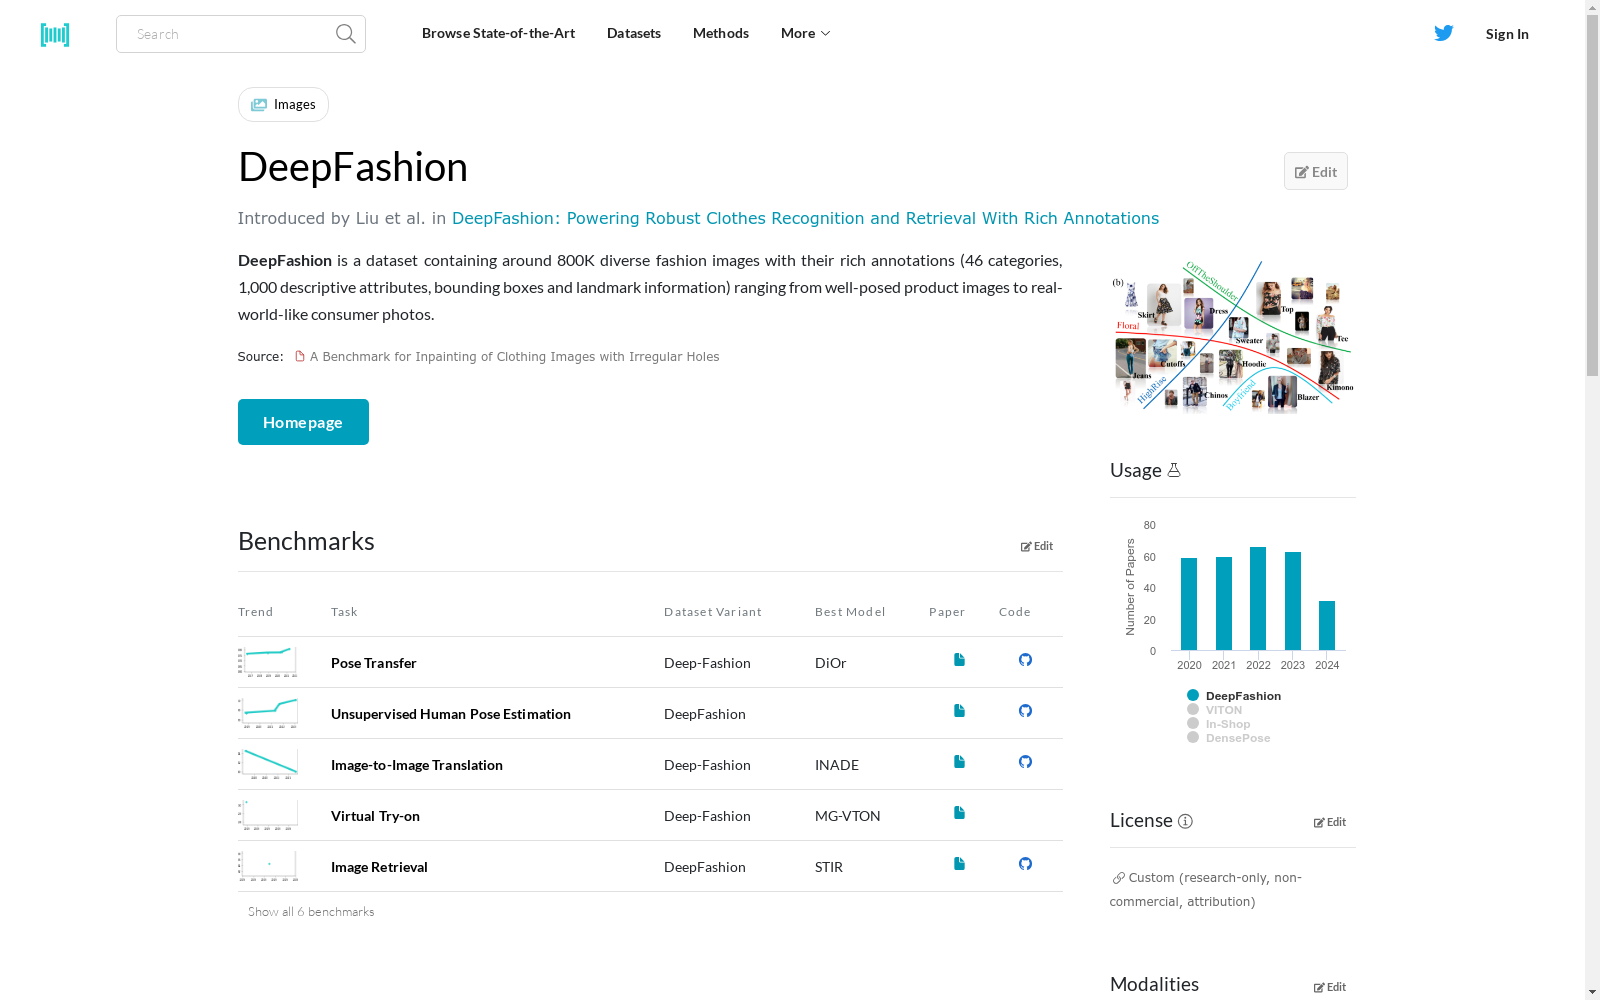Open the DeepFashion paper title link
1600x1000 pixels.
point(805,218)
